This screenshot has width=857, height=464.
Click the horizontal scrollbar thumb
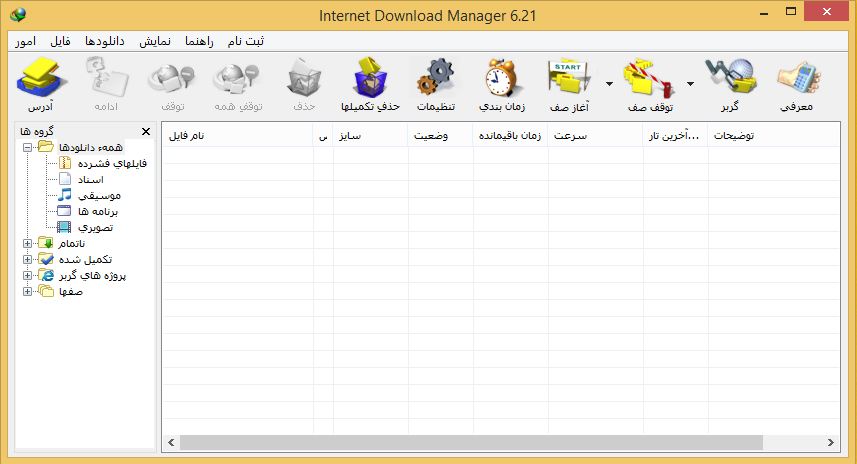(471, 443)
